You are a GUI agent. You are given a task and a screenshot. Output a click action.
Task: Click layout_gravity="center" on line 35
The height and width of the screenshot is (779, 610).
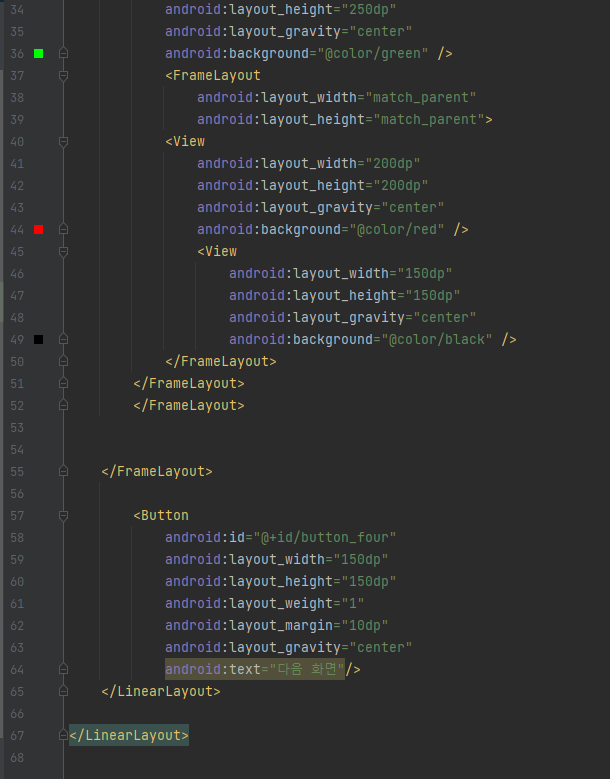289,31
